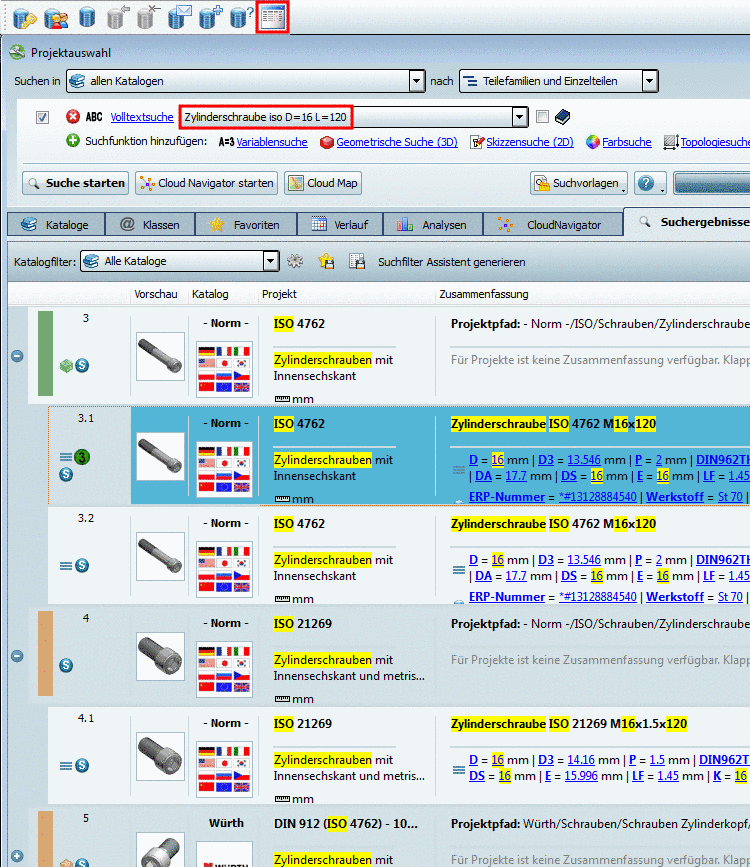Click the red-framed table window toolbar icon

coord(272,17)
